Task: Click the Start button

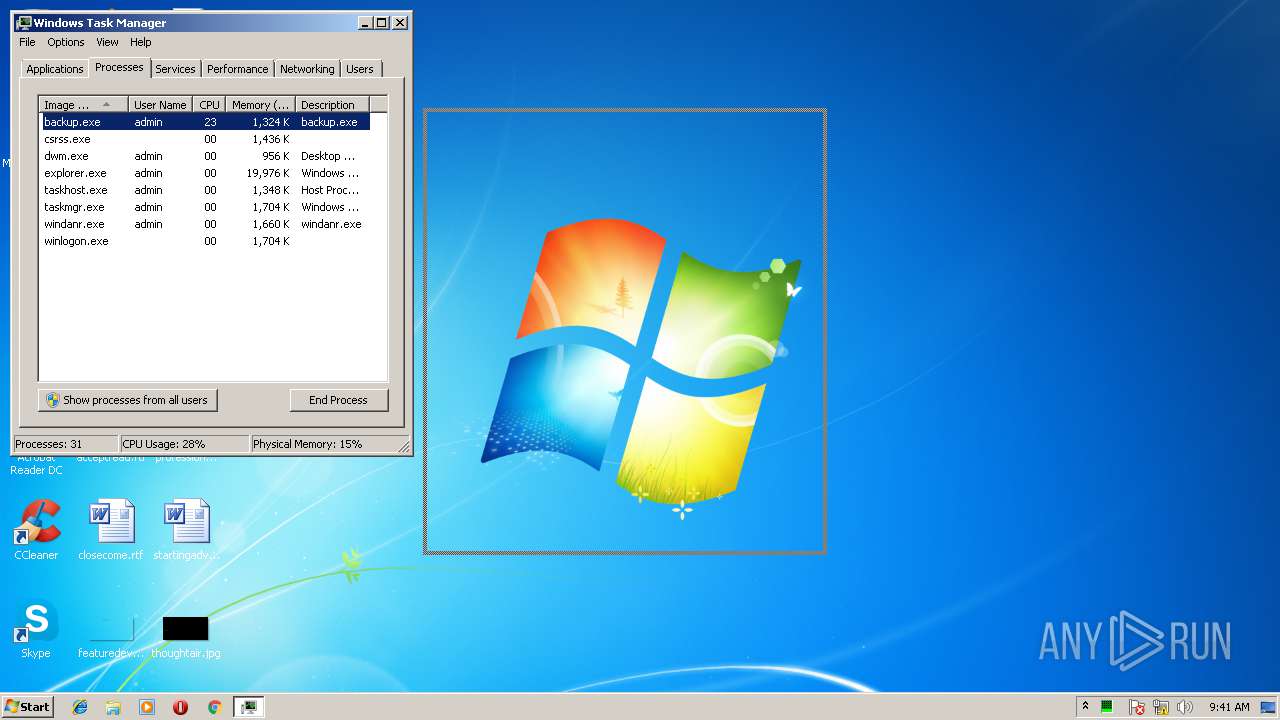Action: pyautogui.click(x=27, y=707)
